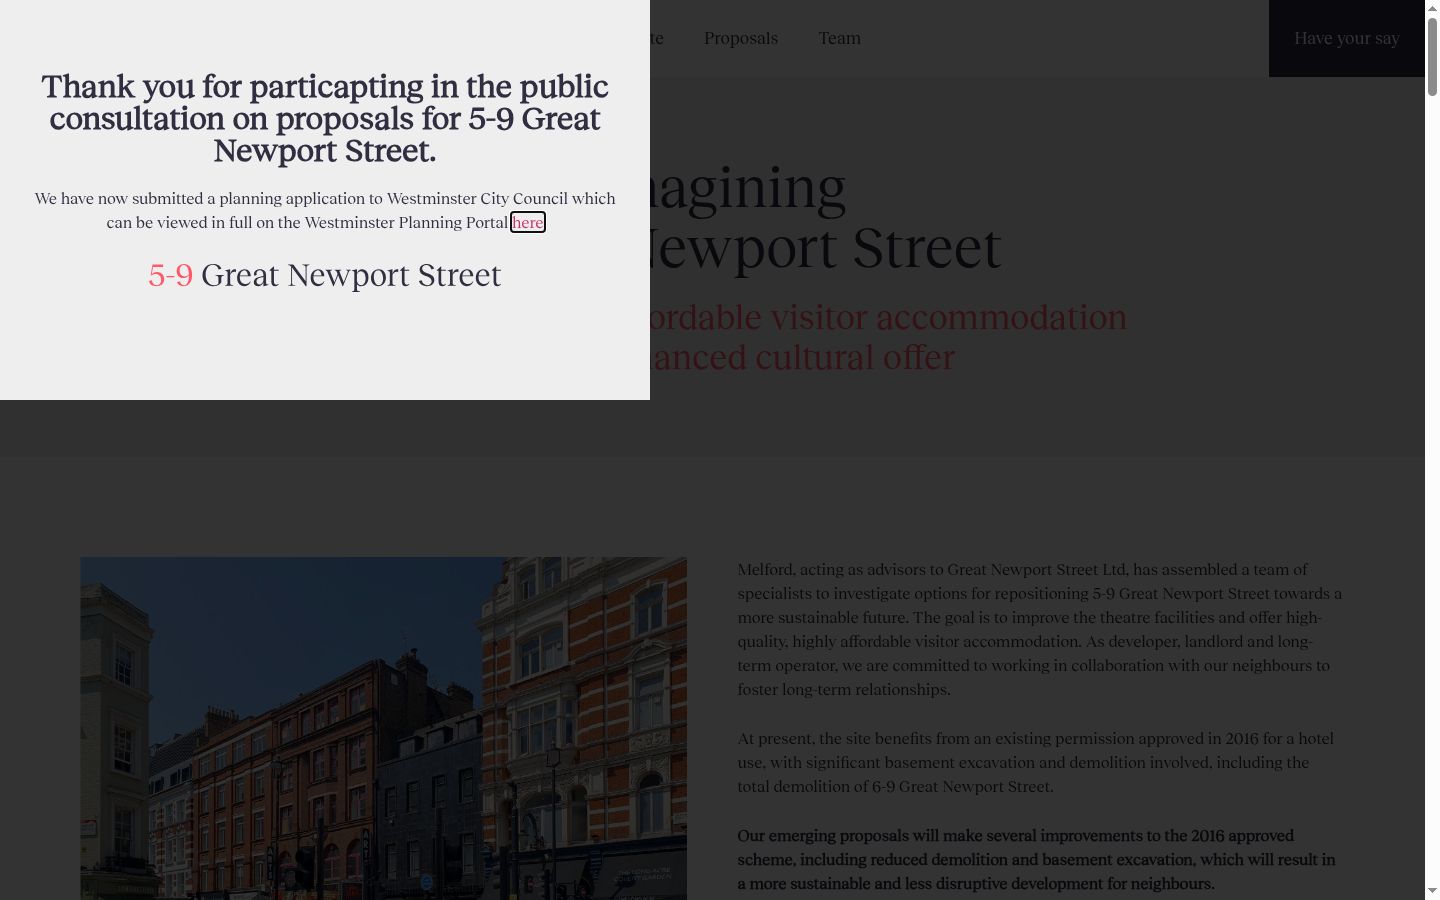
Task: Click the paragraph starting 'Melford, acting as advisors'
Action: coord(1040,629)
